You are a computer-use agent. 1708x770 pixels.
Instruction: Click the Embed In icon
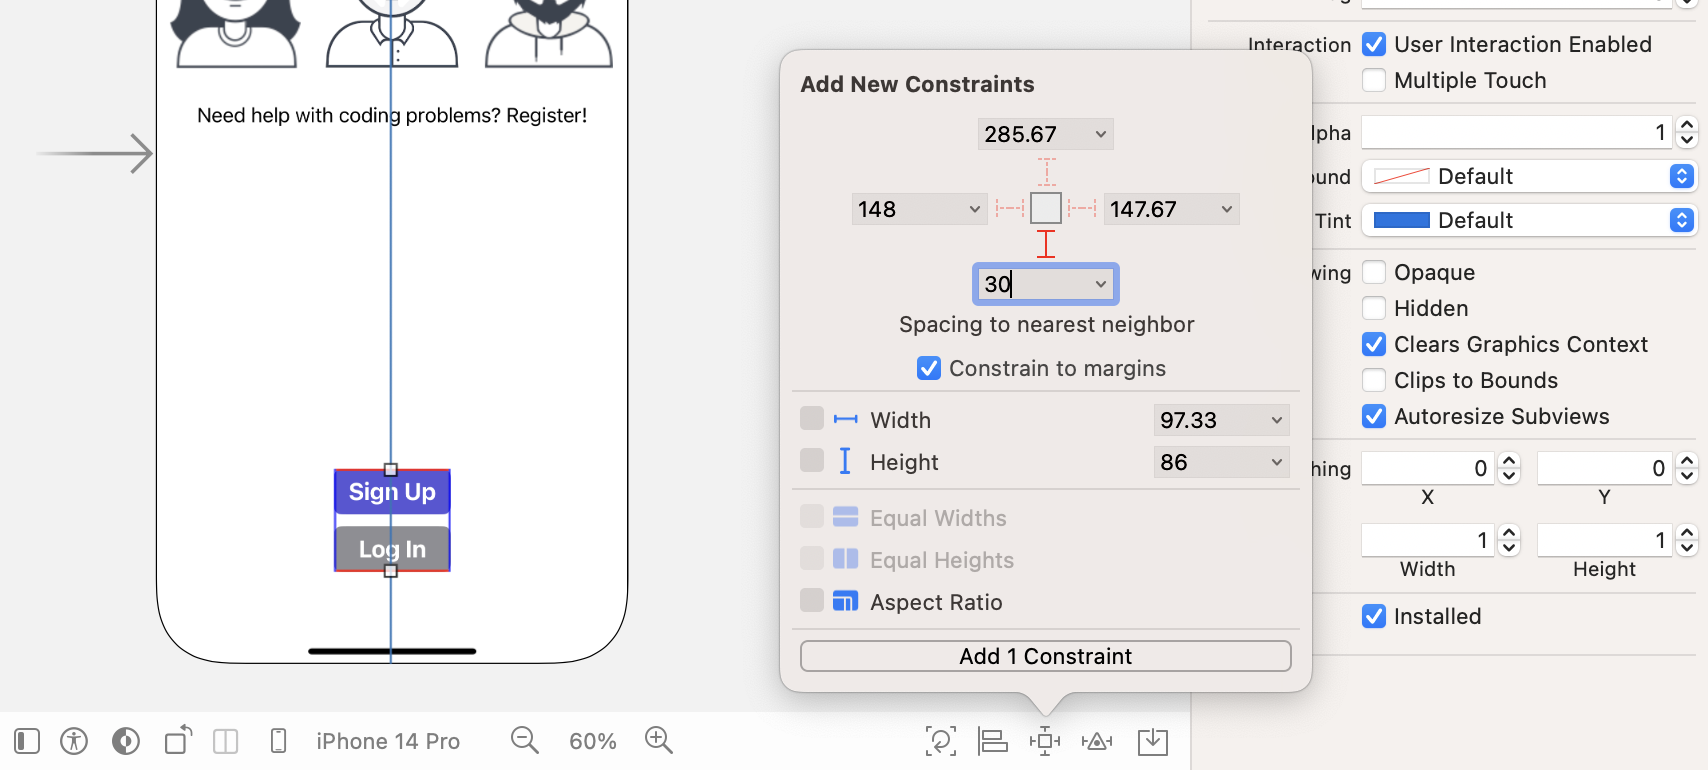tap(1153, 741)
